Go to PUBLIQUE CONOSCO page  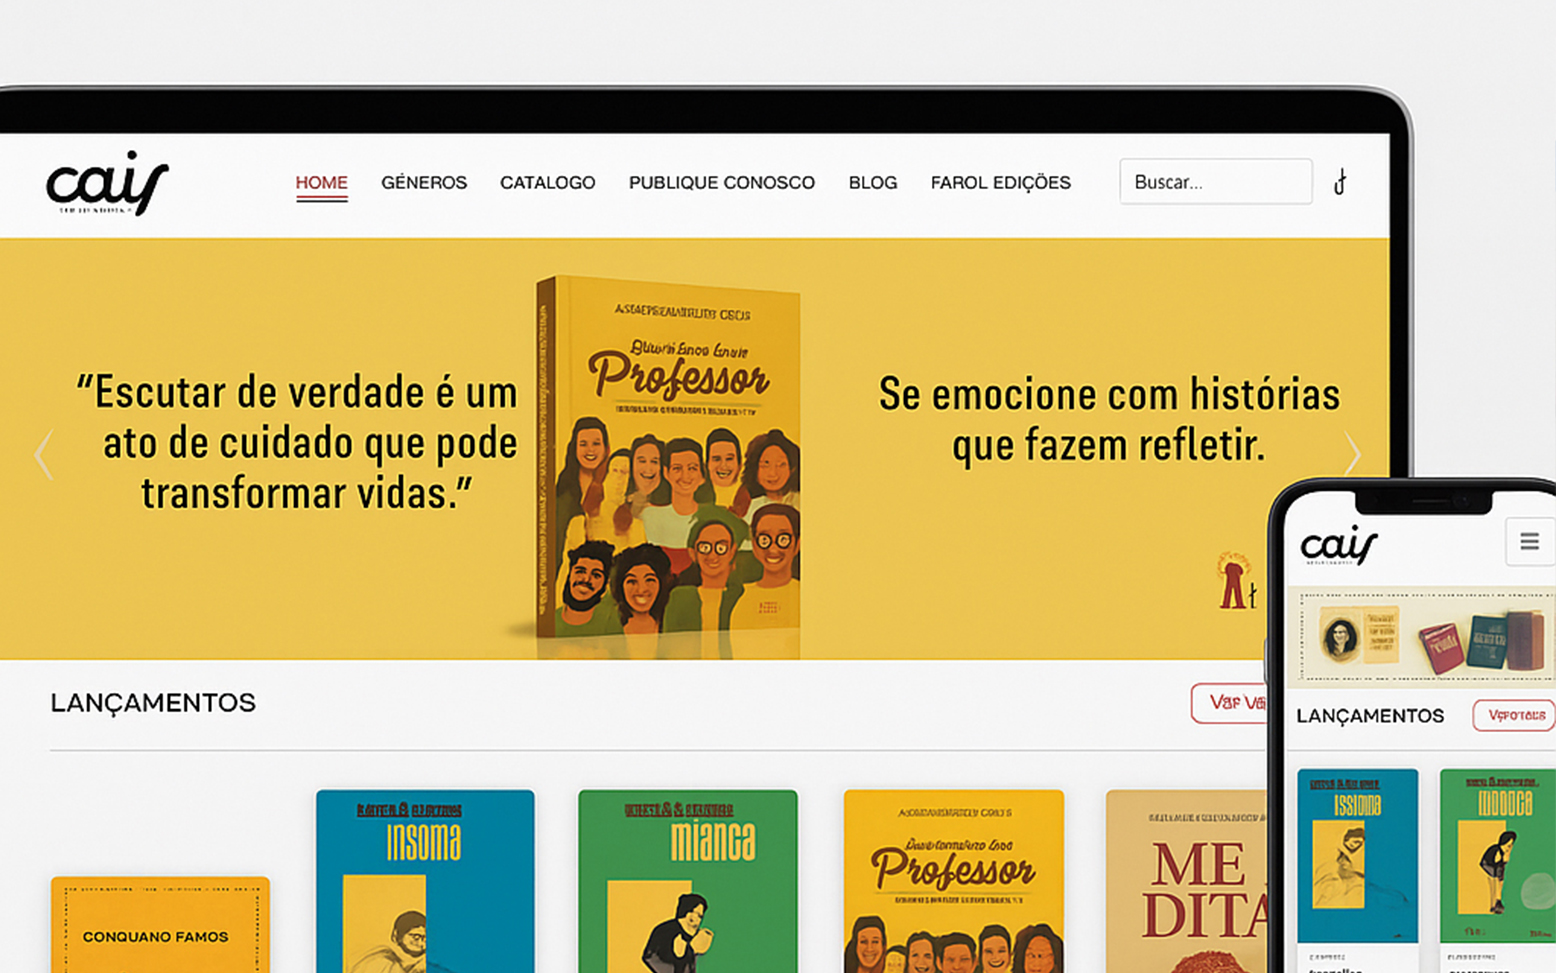click(722, 183)
